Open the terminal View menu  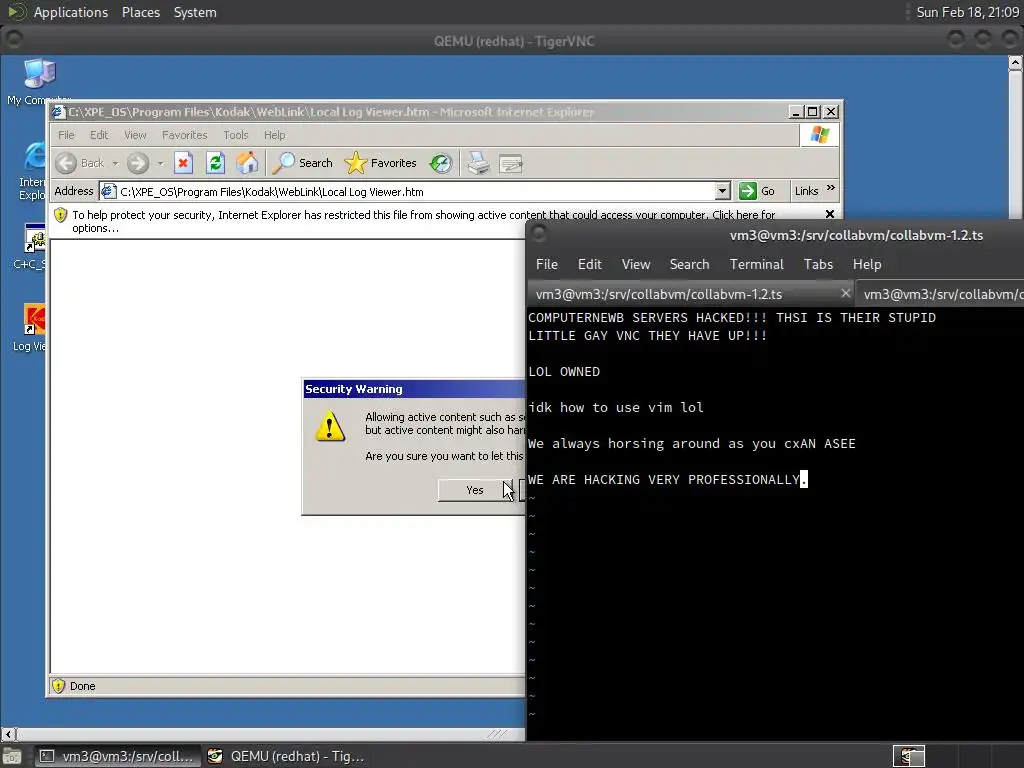pyautogui.click(x=635, y=264)
